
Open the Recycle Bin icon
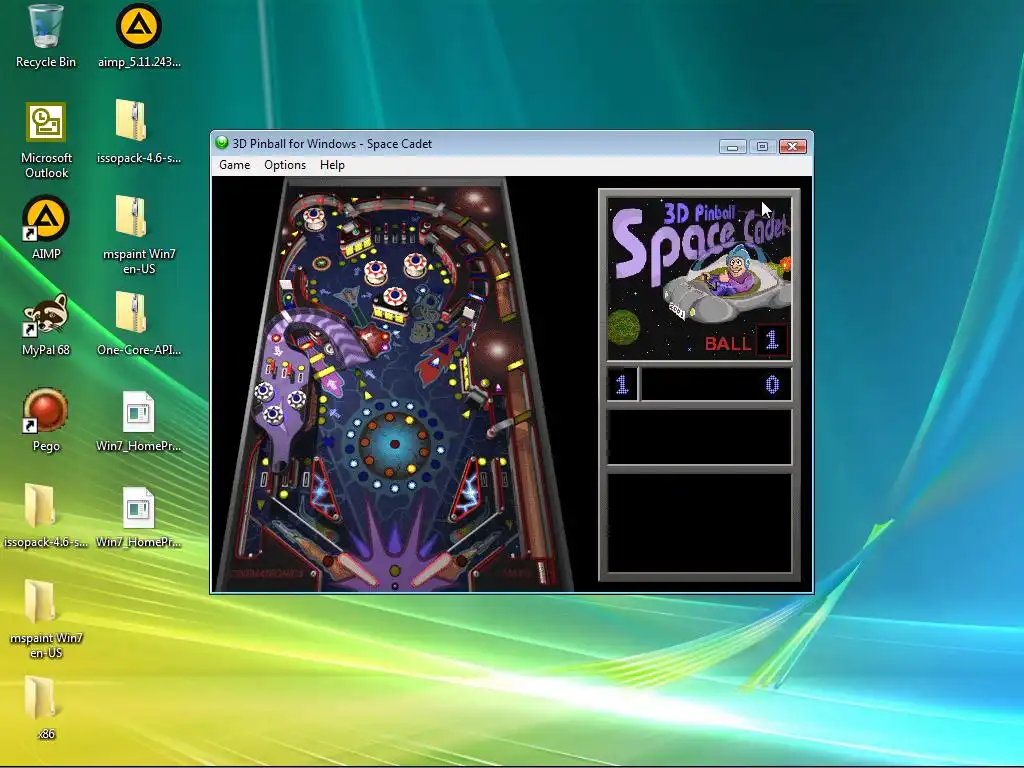(x=46, y=36)
